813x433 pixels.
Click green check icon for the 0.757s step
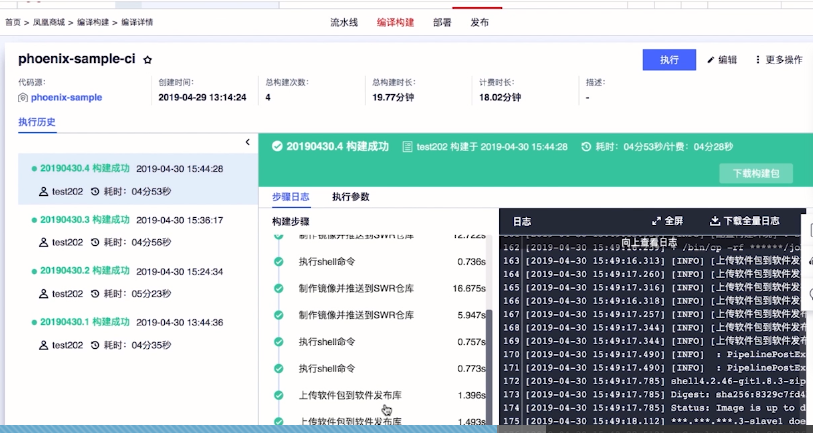[279, 342]
